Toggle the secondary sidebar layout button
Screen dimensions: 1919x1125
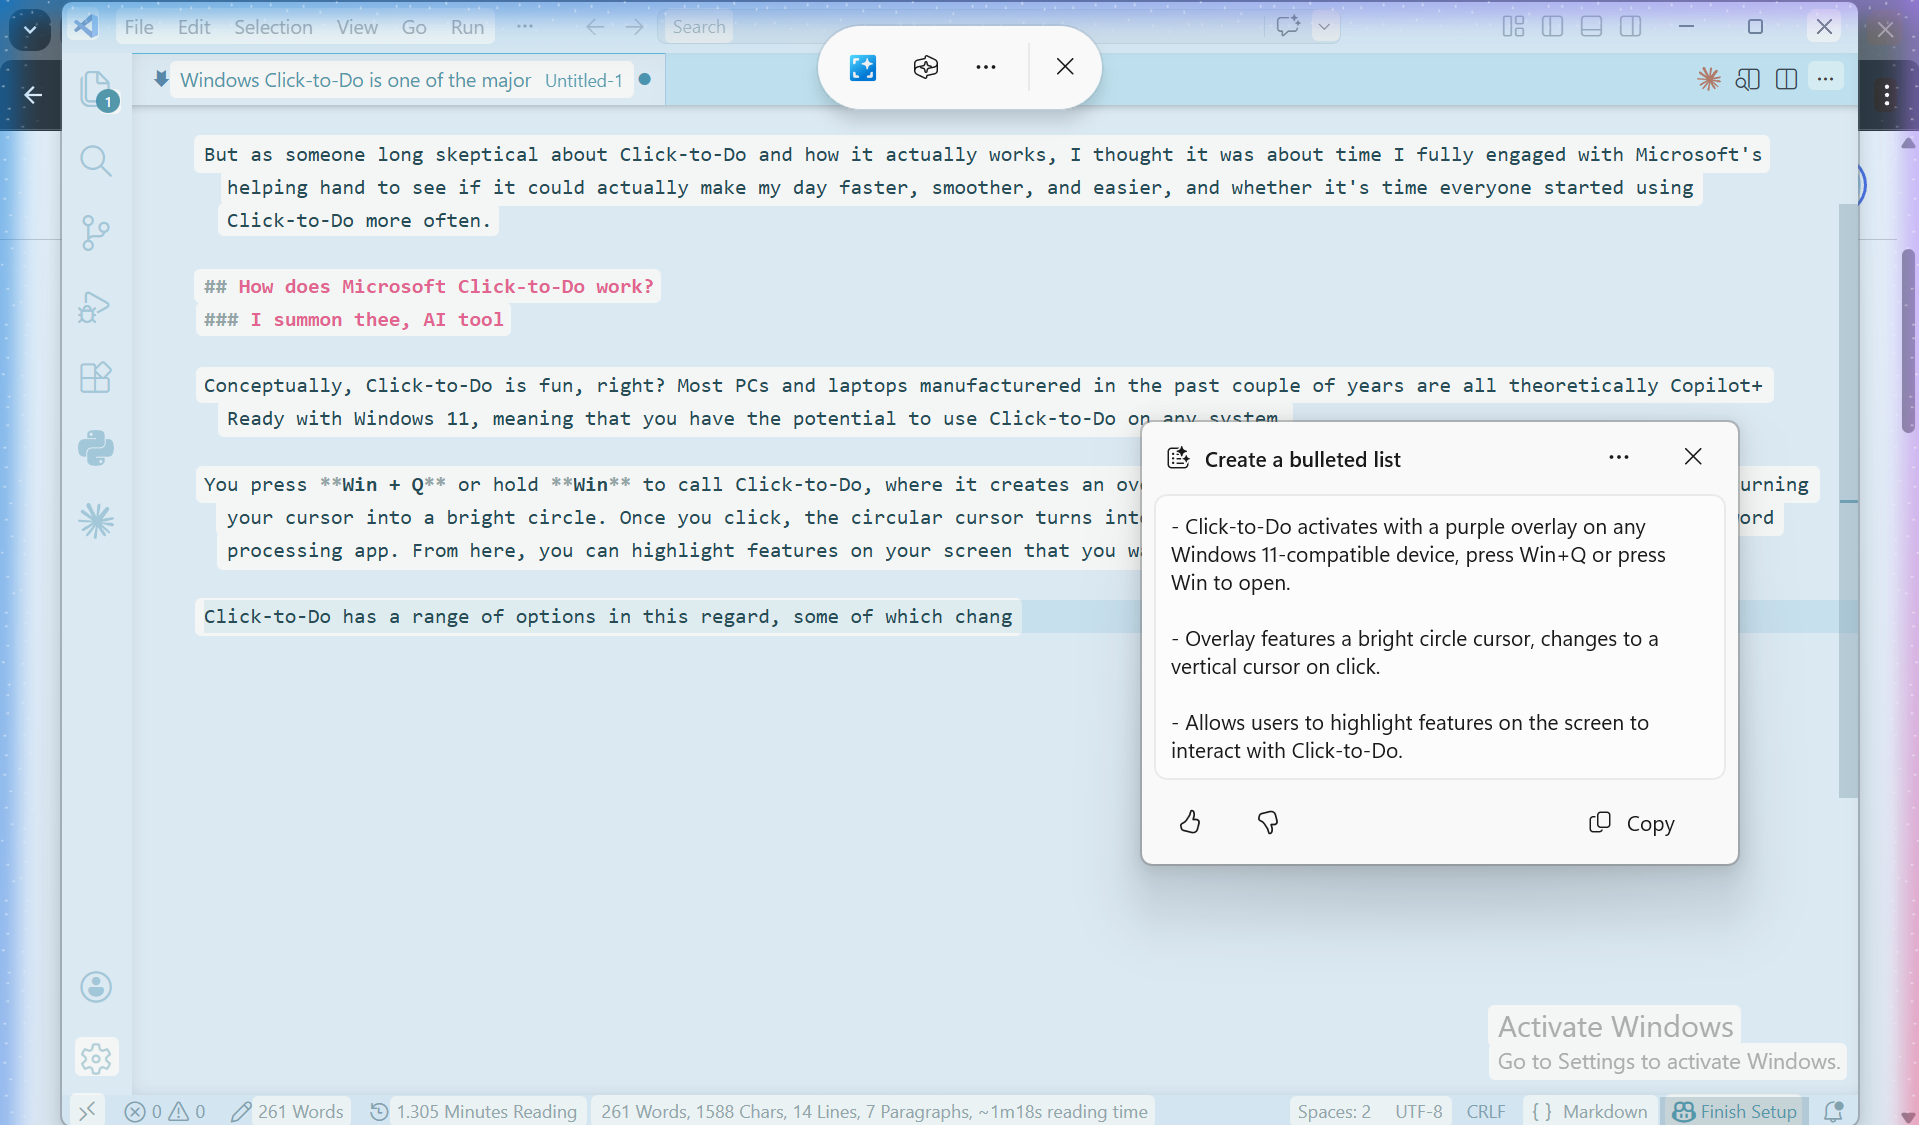1631,27
